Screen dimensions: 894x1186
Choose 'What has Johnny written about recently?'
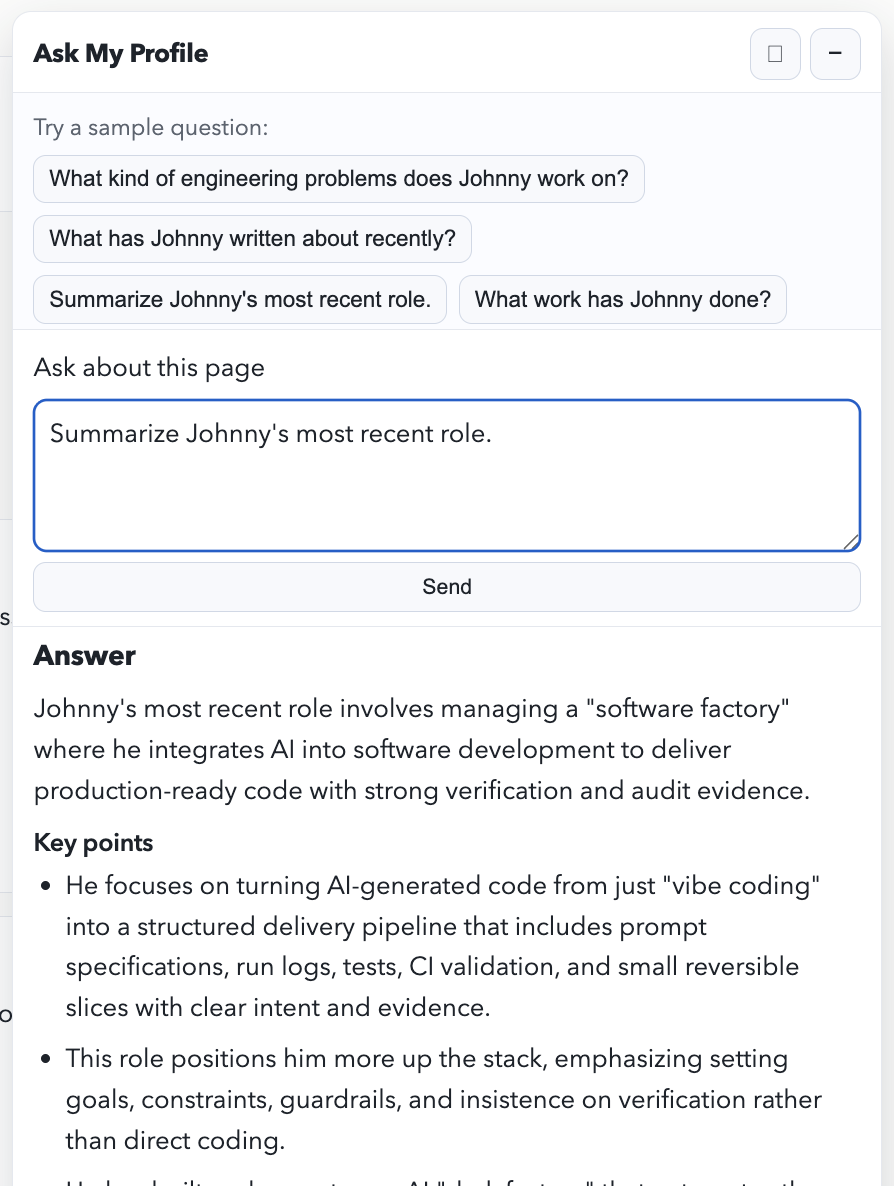(x=252, y=239)
